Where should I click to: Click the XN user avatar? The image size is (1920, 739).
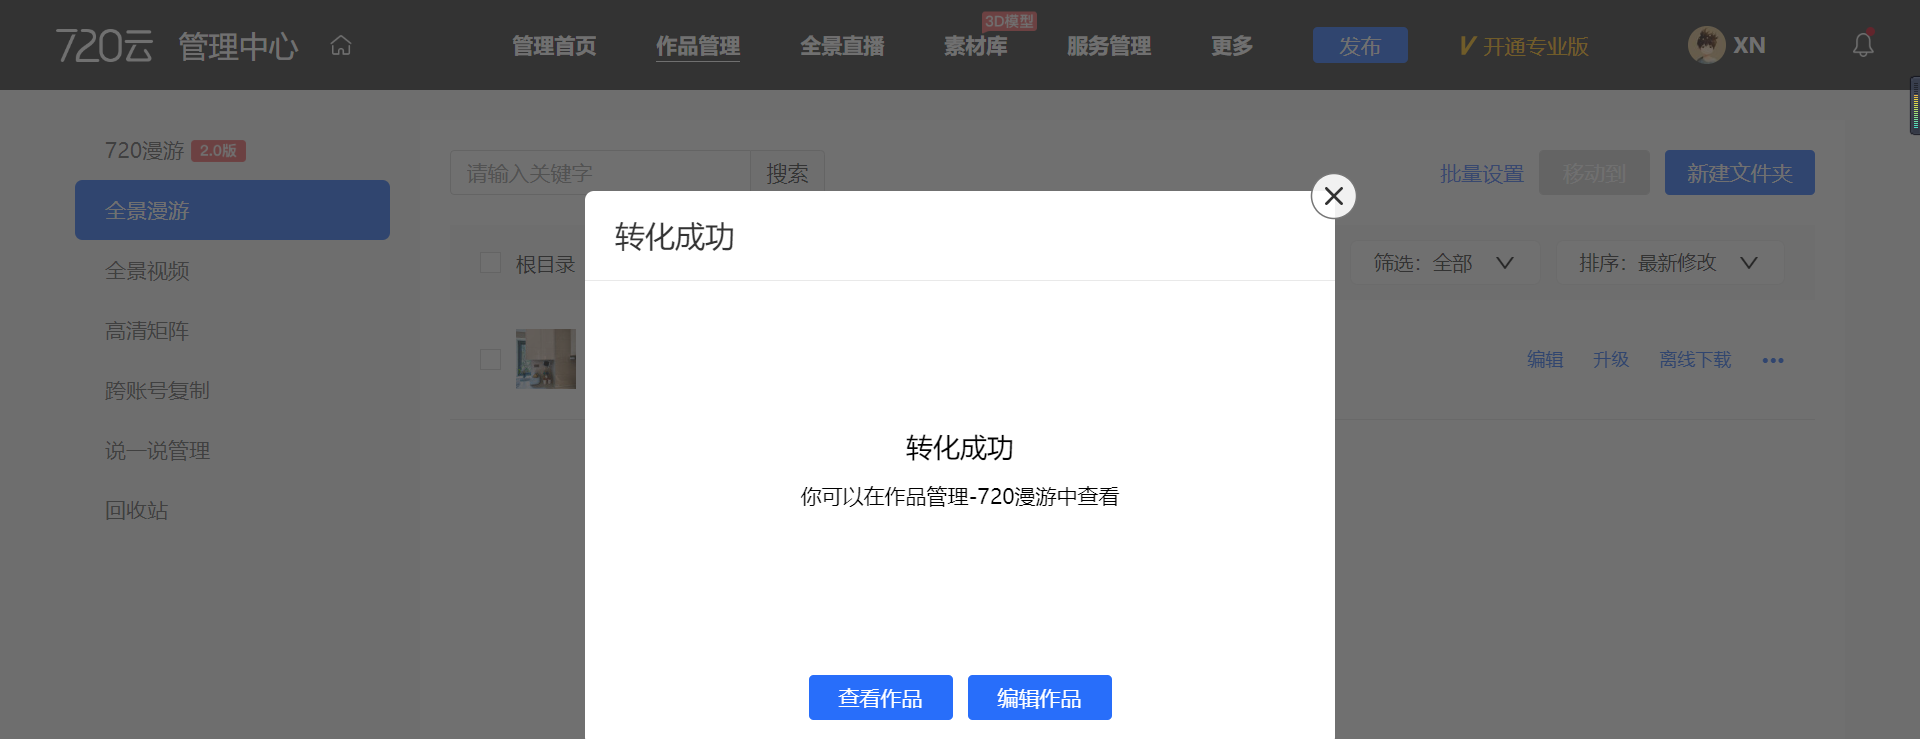(x=1706, y=45)
